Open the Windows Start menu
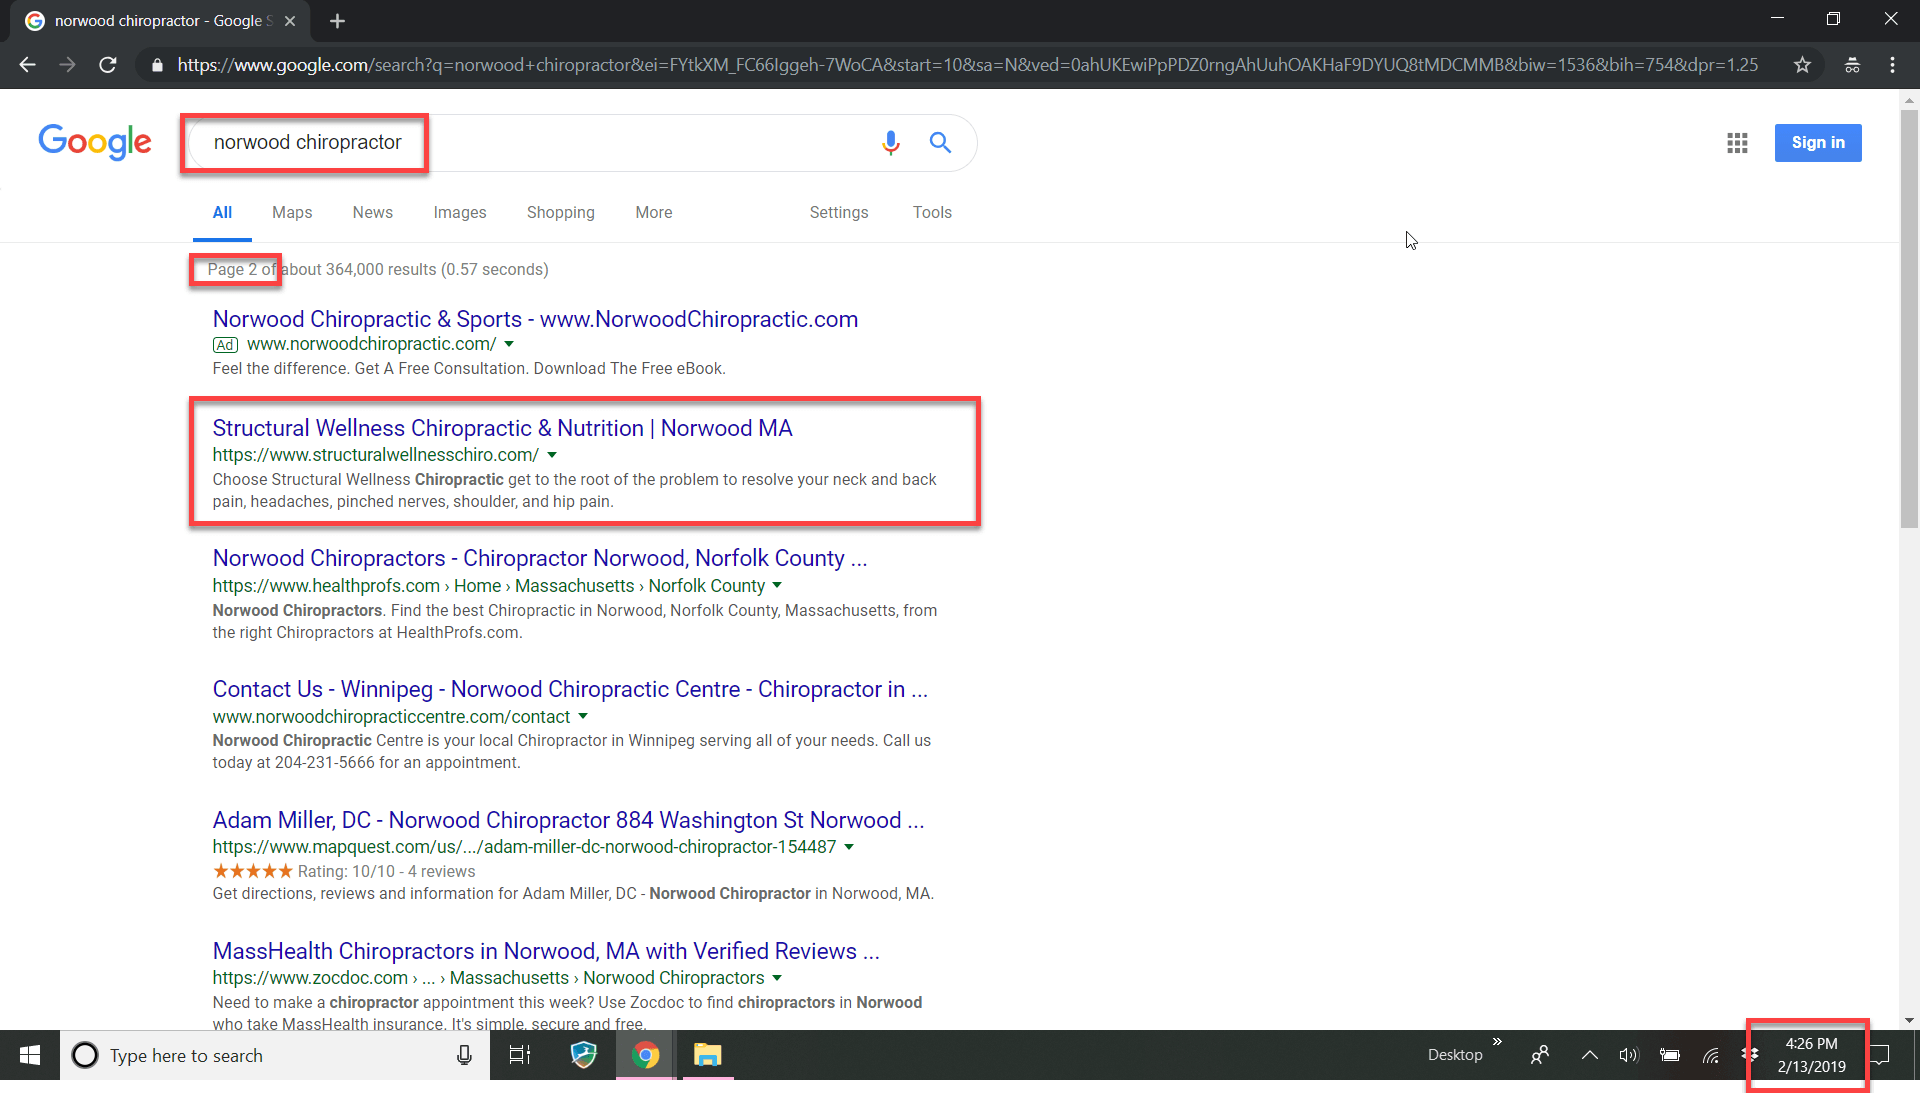The image size is (1920, 1093). coord(30,1055)
